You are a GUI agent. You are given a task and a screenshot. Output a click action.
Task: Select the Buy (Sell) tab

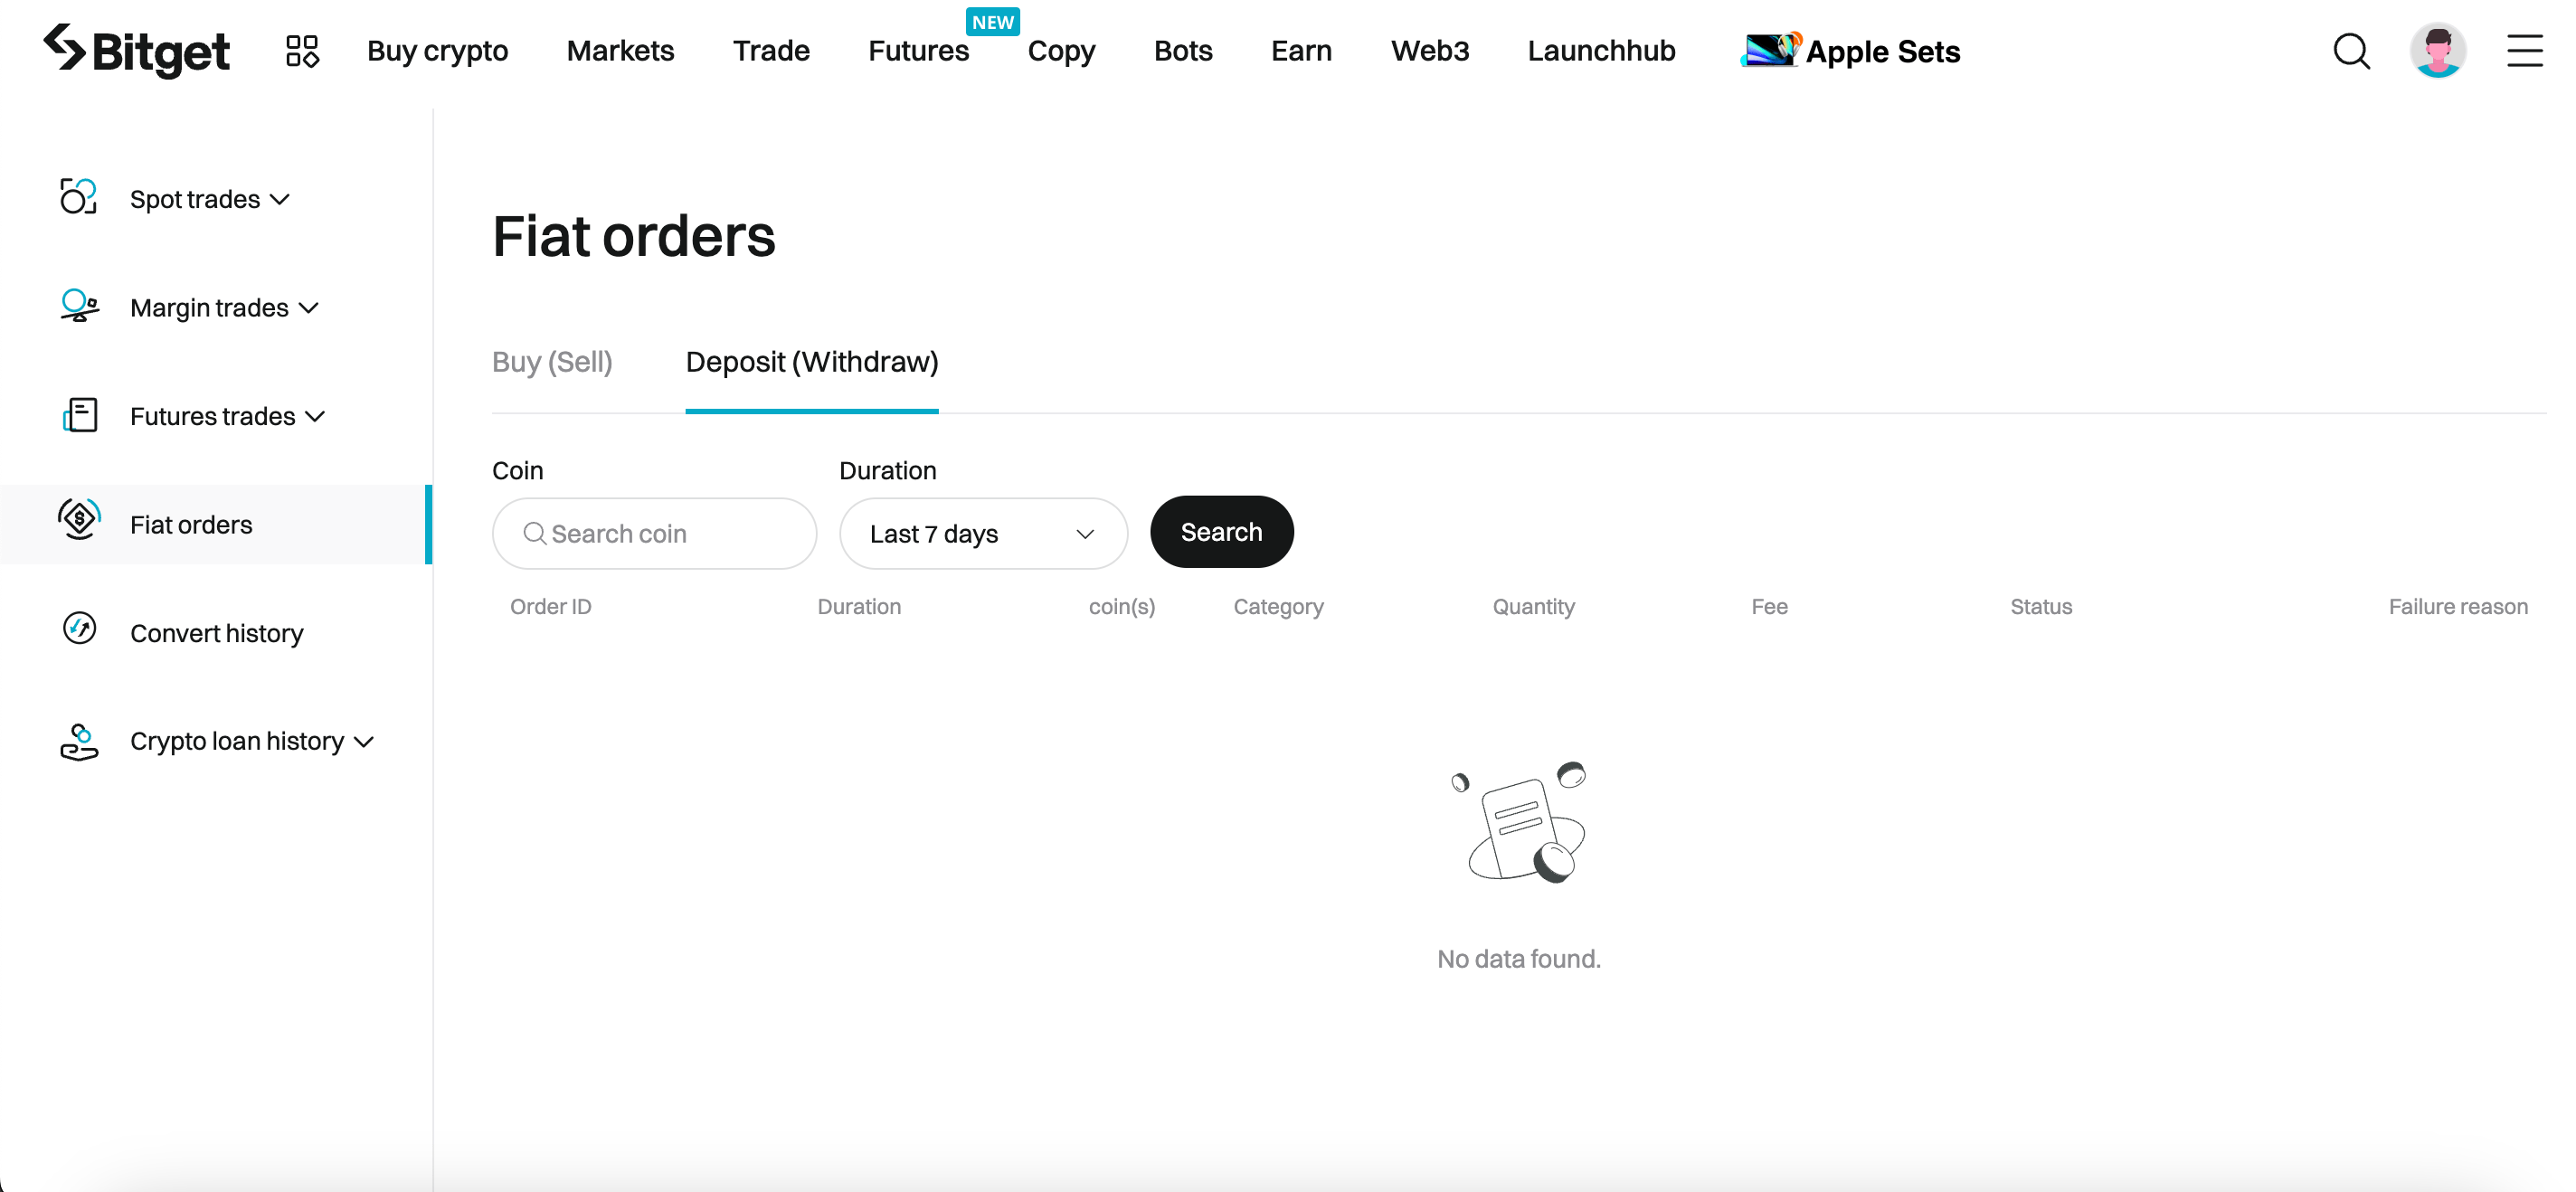click(x=554, y=361)
